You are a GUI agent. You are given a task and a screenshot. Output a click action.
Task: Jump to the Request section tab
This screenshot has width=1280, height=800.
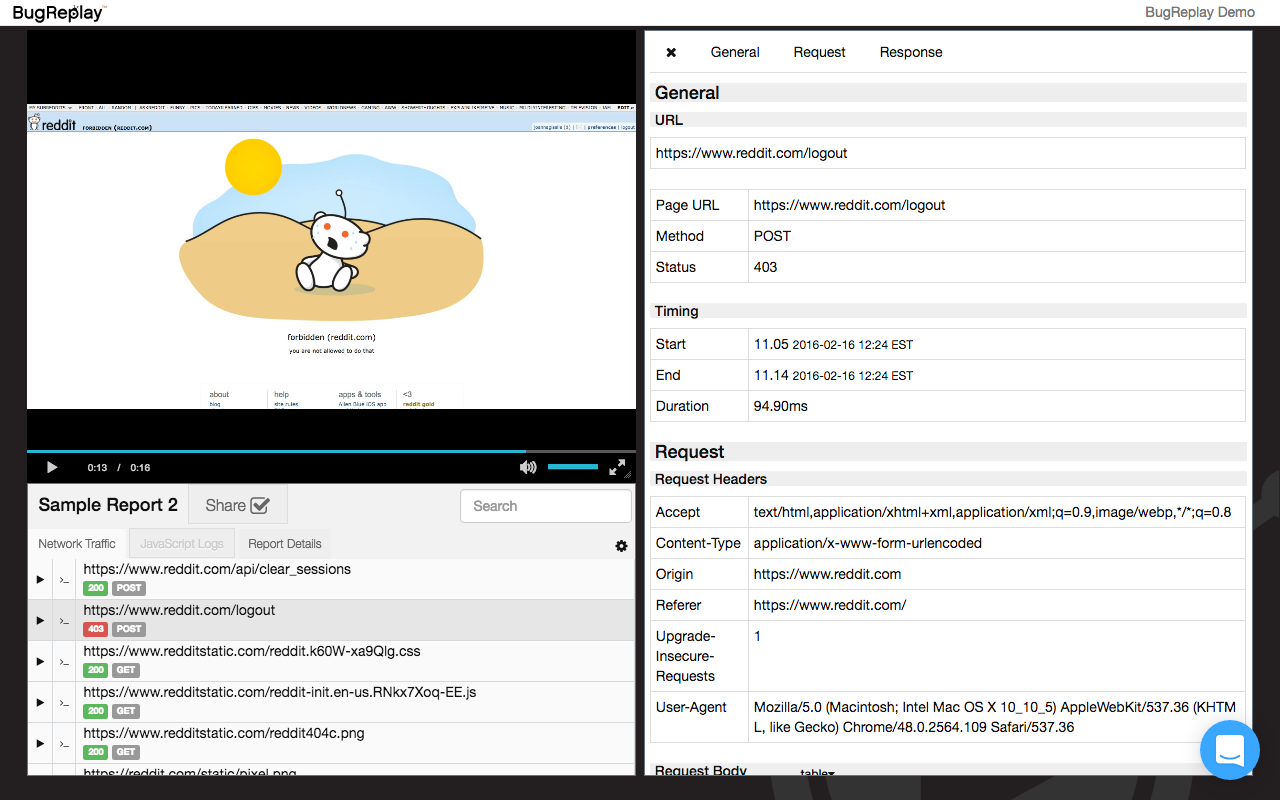click(x=819, y=52)
